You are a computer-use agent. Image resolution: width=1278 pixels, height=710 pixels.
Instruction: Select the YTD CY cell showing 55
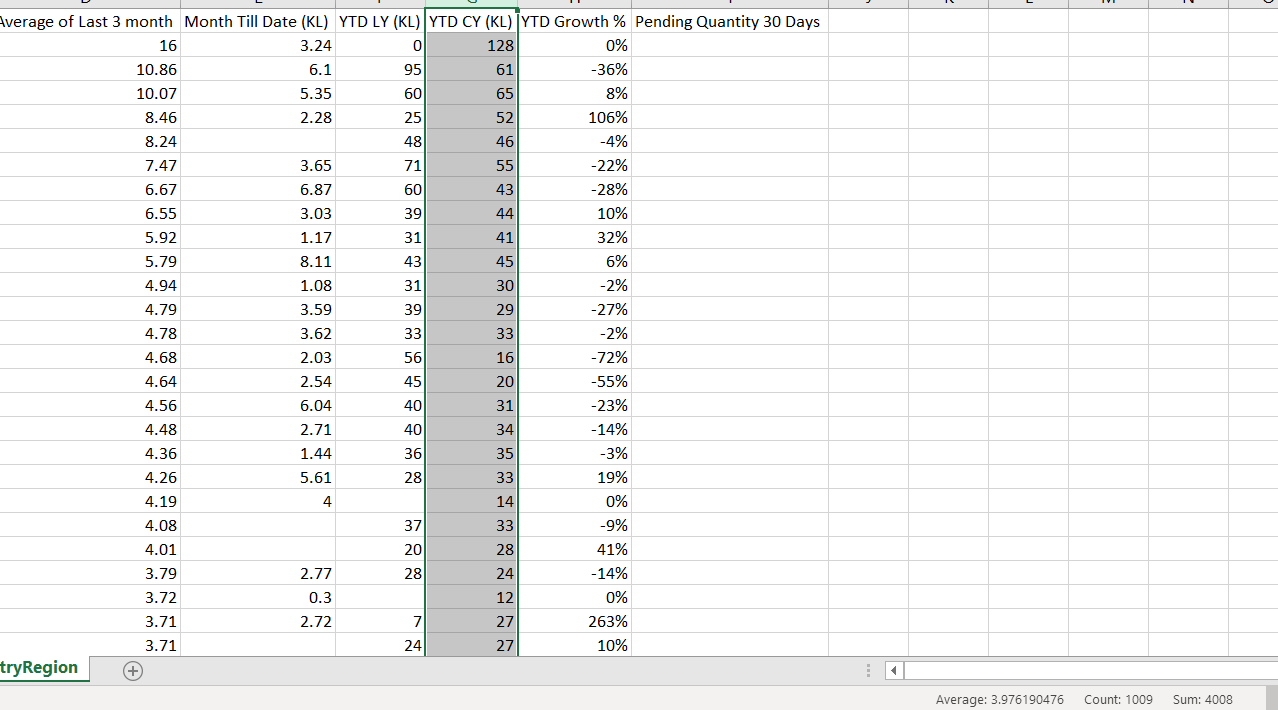tap(471, 165)
